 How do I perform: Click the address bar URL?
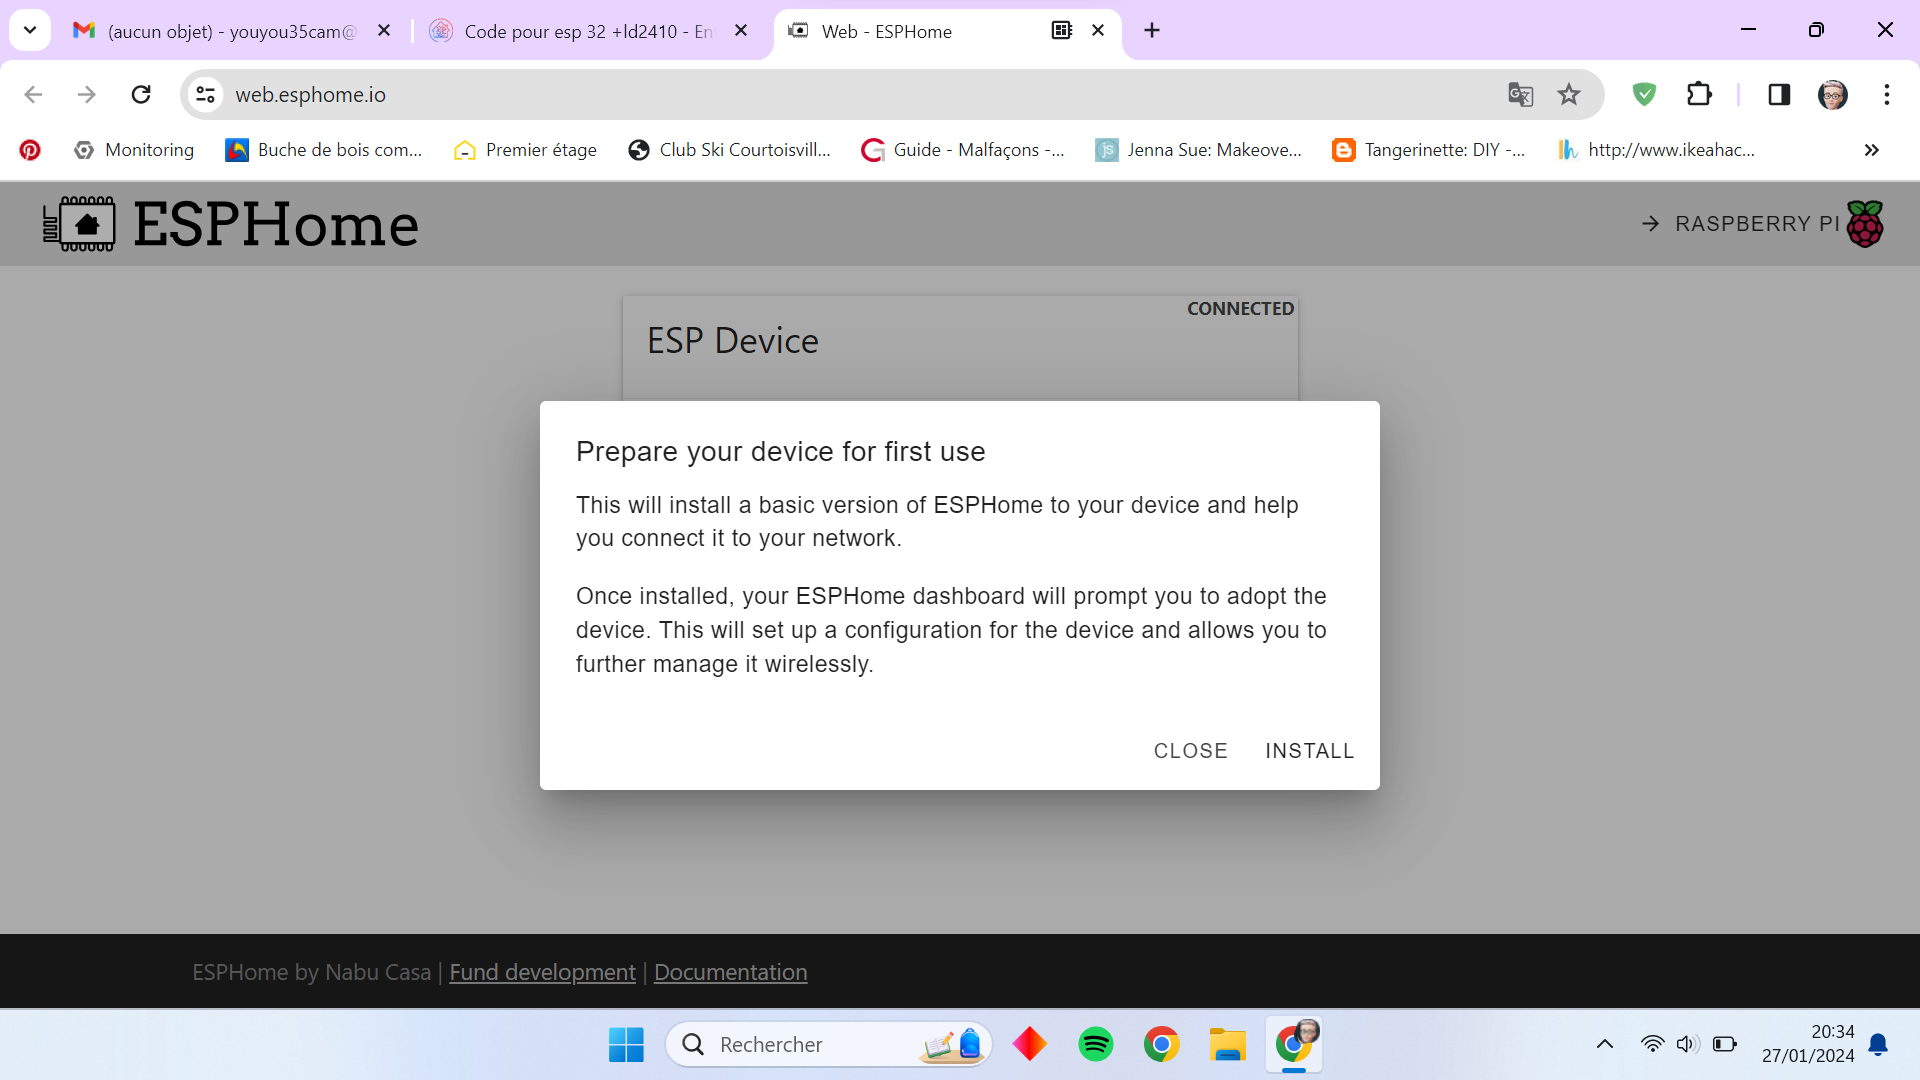click(x=311, y=94)
